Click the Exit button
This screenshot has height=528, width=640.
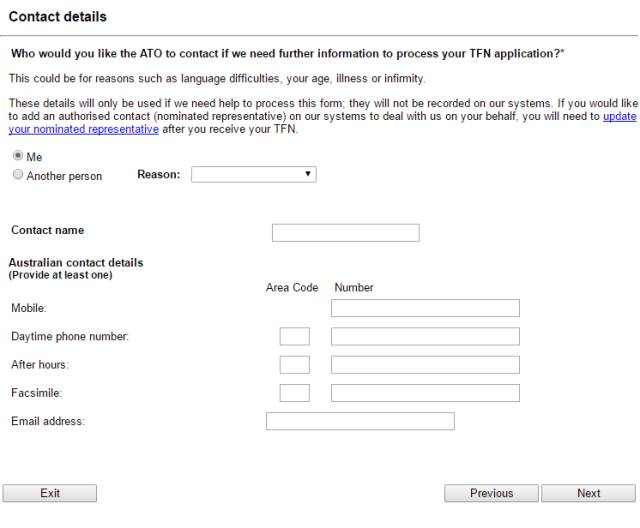coord(50,493)
